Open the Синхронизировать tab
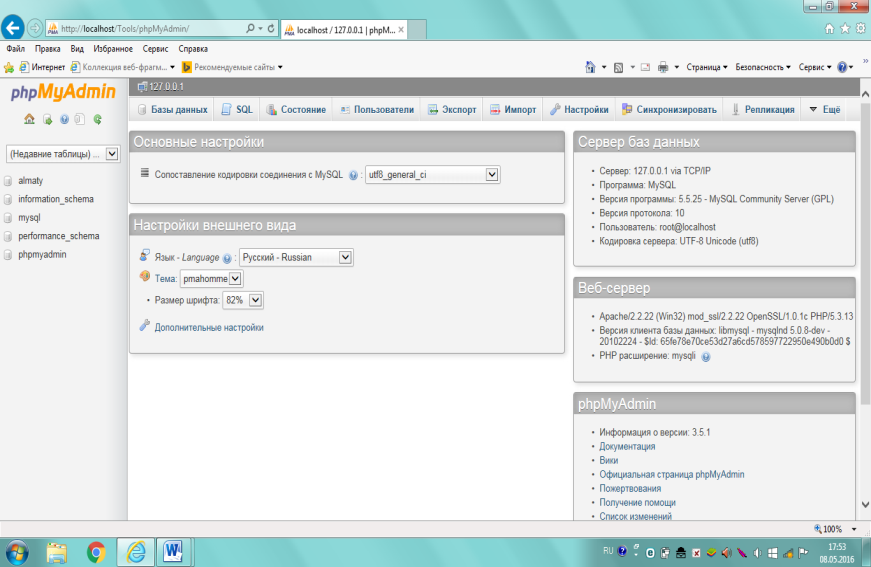 point(669,109)
